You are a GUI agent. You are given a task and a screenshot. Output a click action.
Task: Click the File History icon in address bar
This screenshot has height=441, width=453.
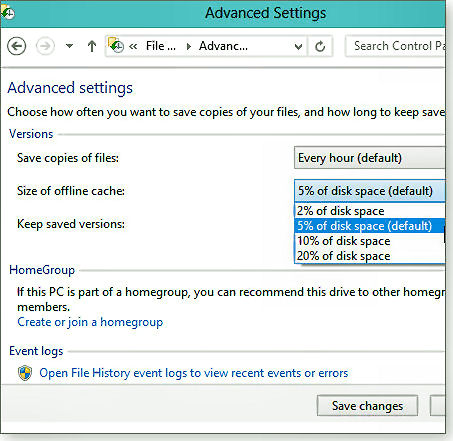pyautogui.click(x=116, y=45)
